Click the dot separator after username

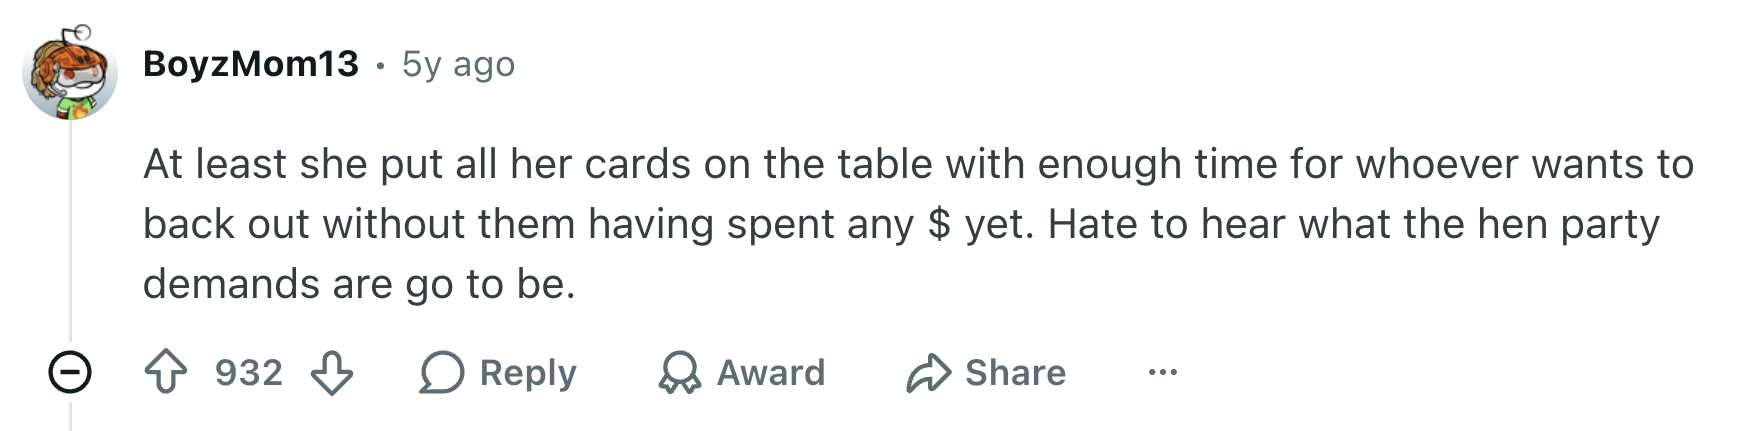[x=380, y=66]
